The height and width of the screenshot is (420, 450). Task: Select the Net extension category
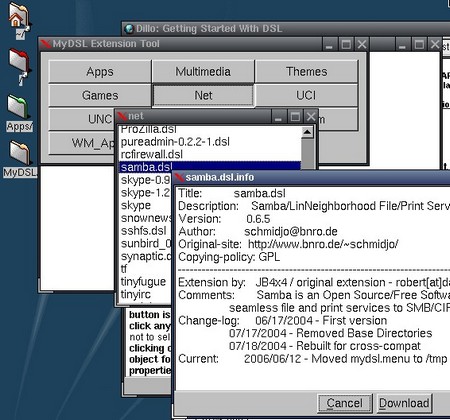203,96
